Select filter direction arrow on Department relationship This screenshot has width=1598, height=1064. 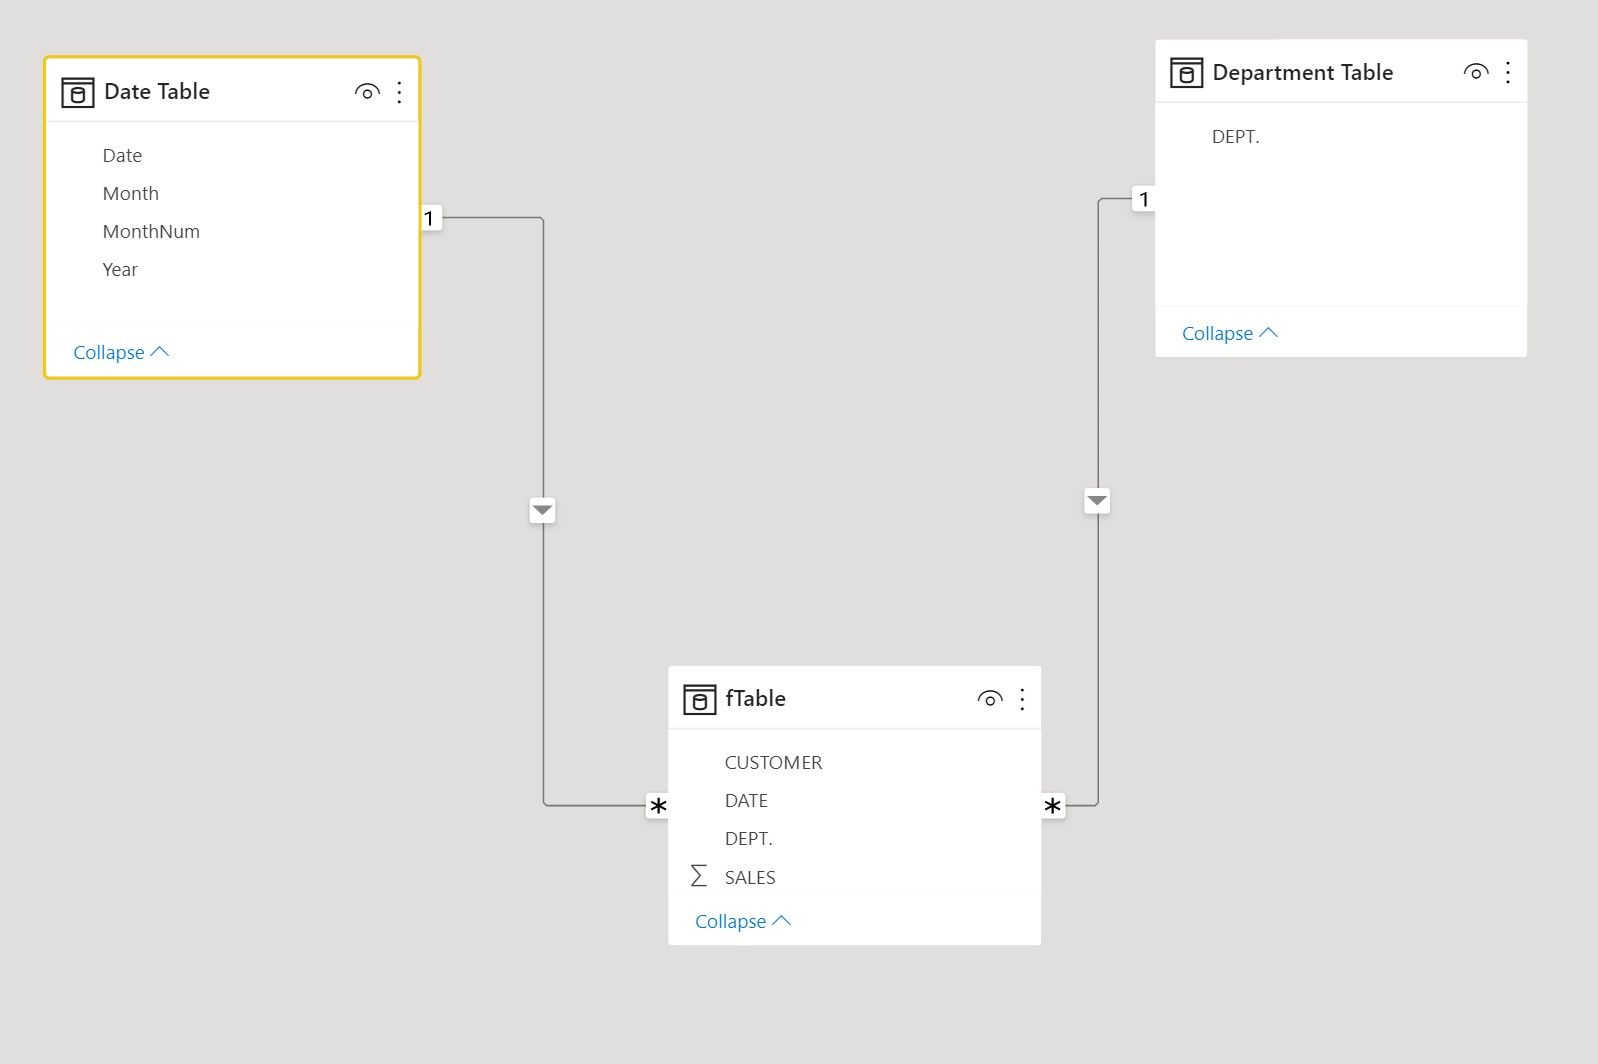pos(1097,500)
